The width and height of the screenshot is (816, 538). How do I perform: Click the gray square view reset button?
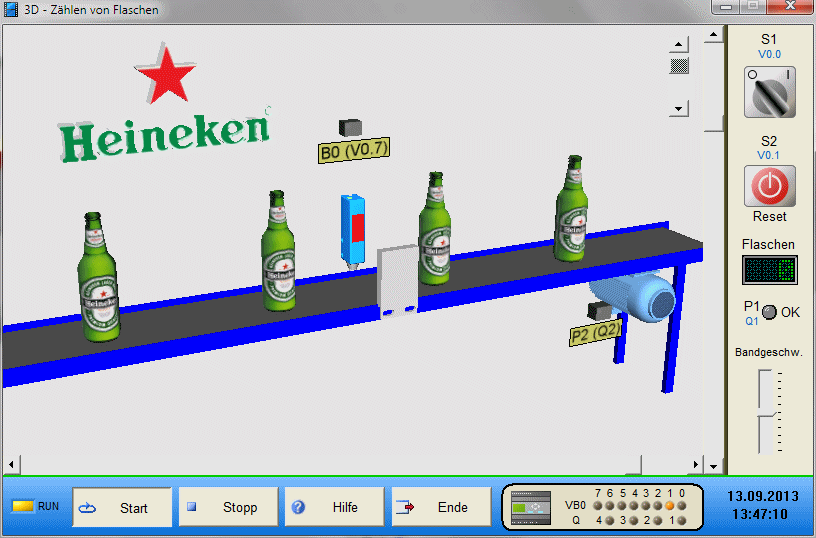click(x=679, y=66)
